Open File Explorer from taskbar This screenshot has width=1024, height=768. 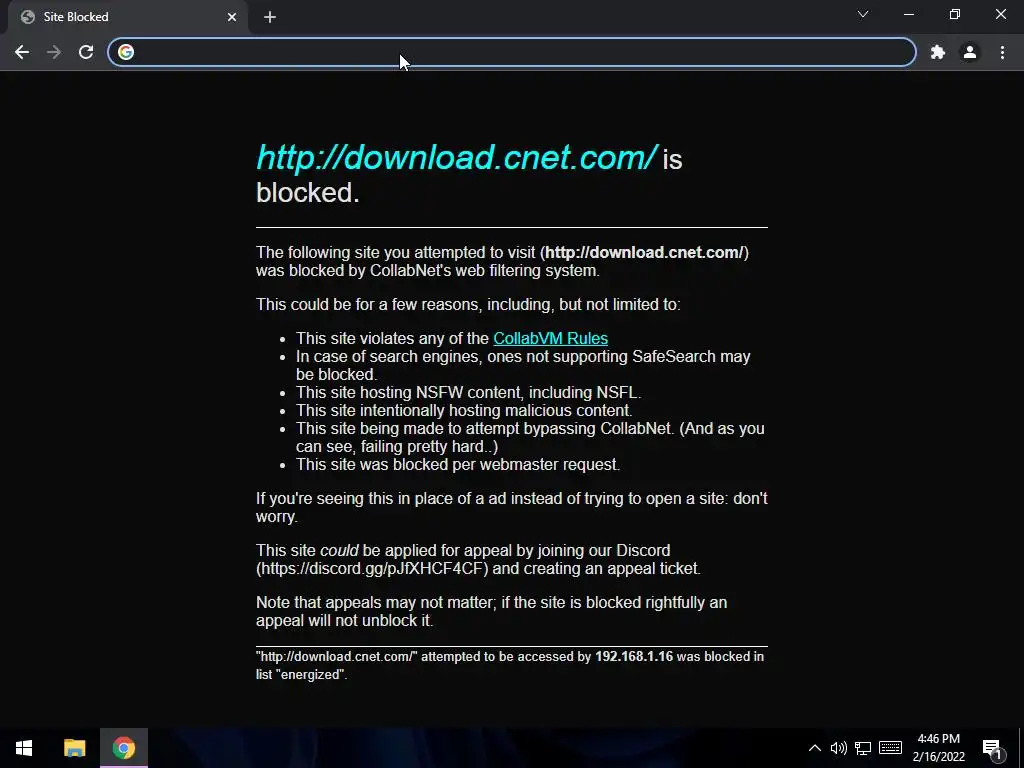(74, 748)
